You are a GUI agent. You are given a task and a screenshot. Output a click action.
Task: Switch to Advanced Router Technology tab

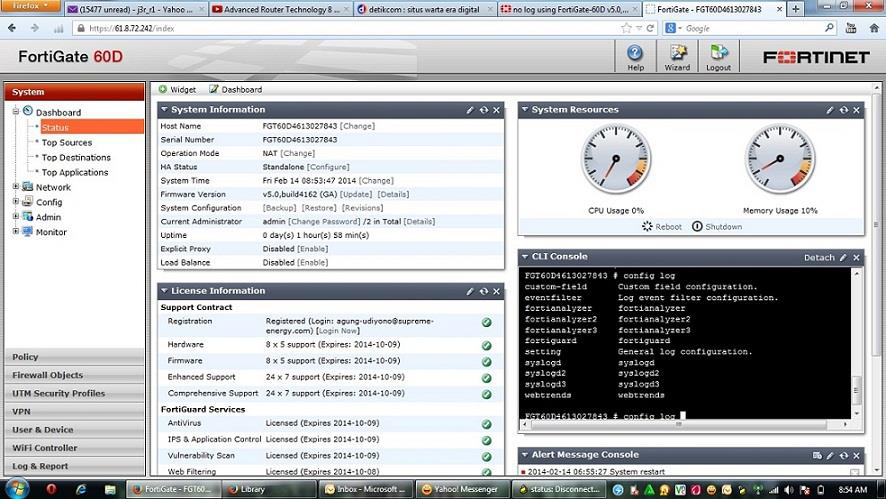pos(281,9)
